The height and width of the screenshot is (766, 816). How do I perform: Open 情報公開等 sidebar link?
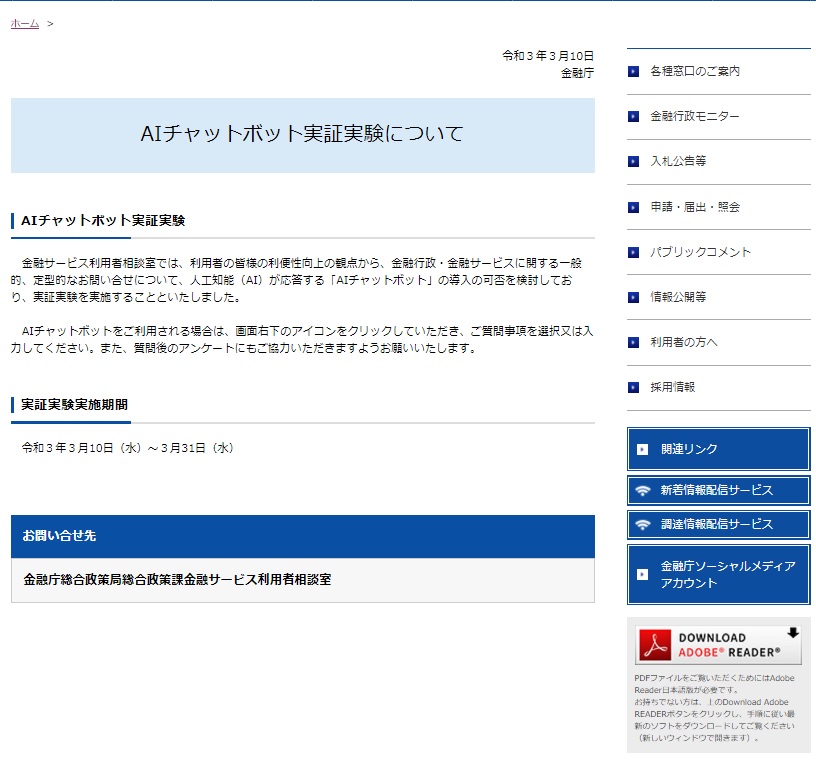pyautogui.click(x=678, y=297)
